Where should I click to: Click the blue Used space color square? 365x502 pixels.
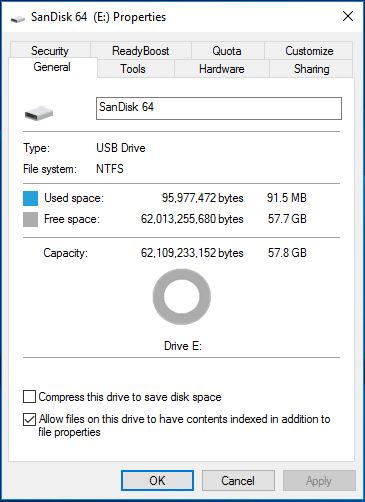click(30, 198)
